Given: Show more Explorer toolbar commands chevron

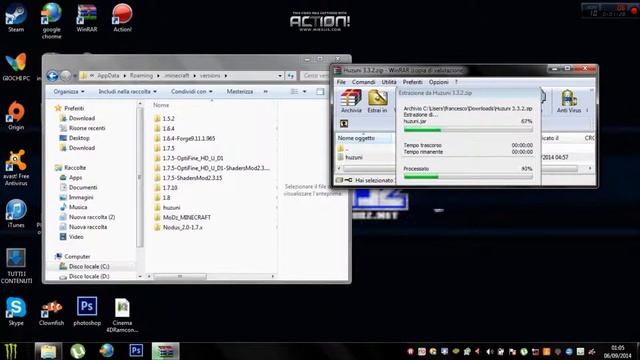Looking at the screenshot, I should pyautogui.click(x=266, y=91).
